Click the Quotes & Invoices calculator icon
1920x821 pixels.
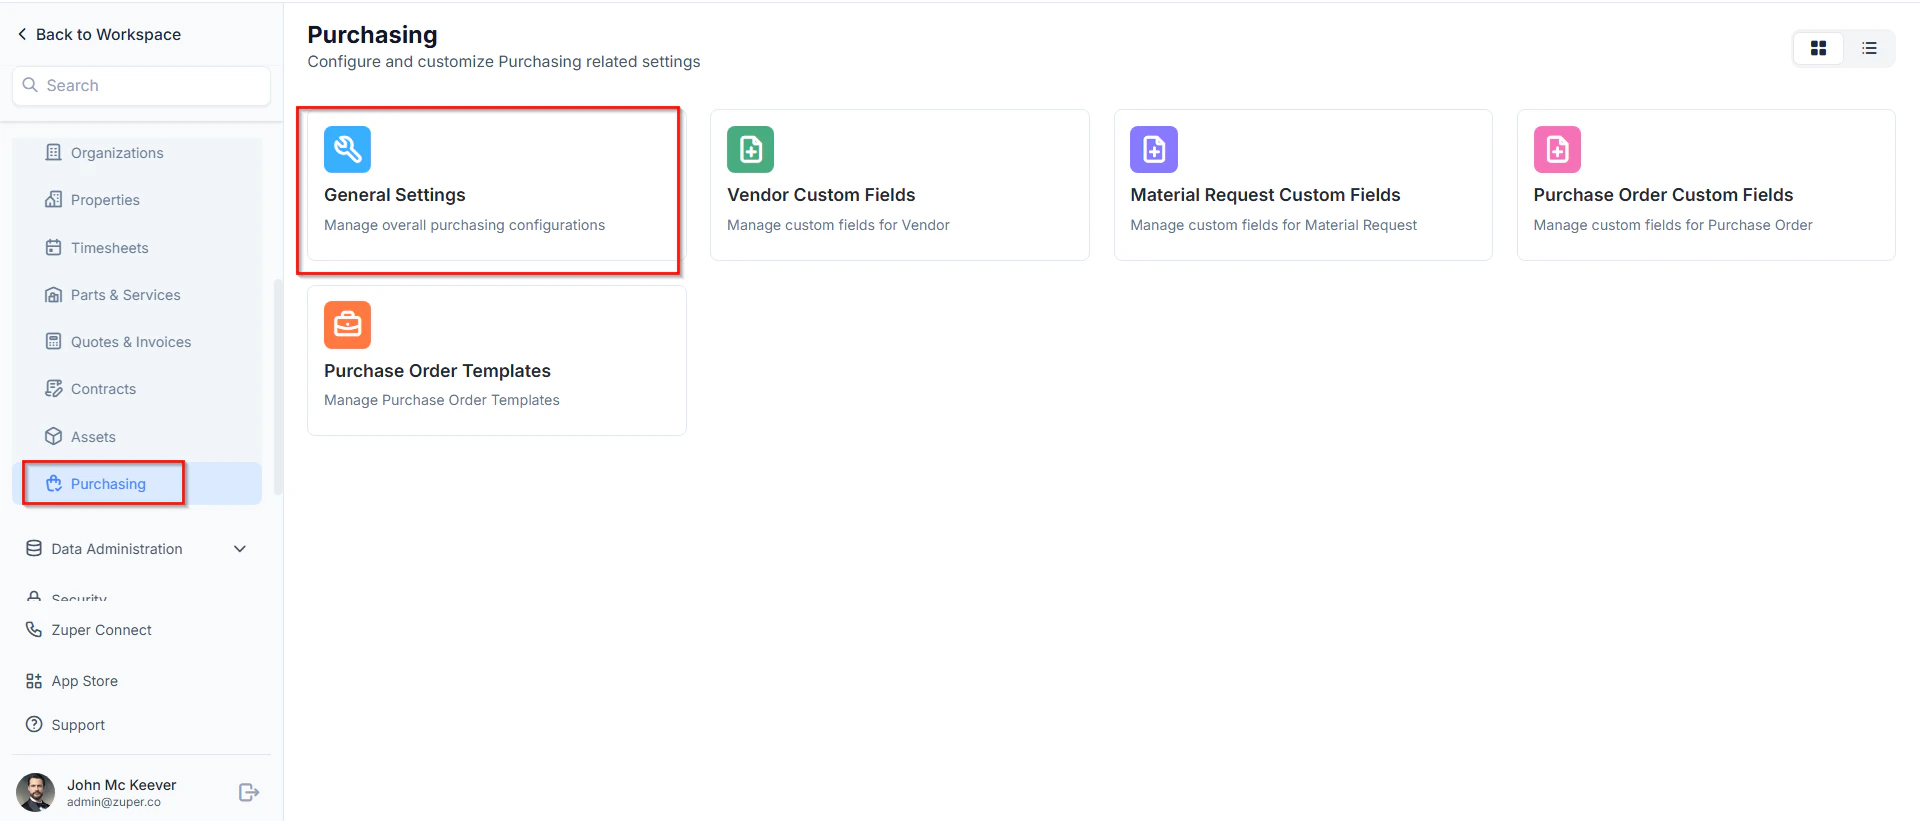(x=54, y=341)
